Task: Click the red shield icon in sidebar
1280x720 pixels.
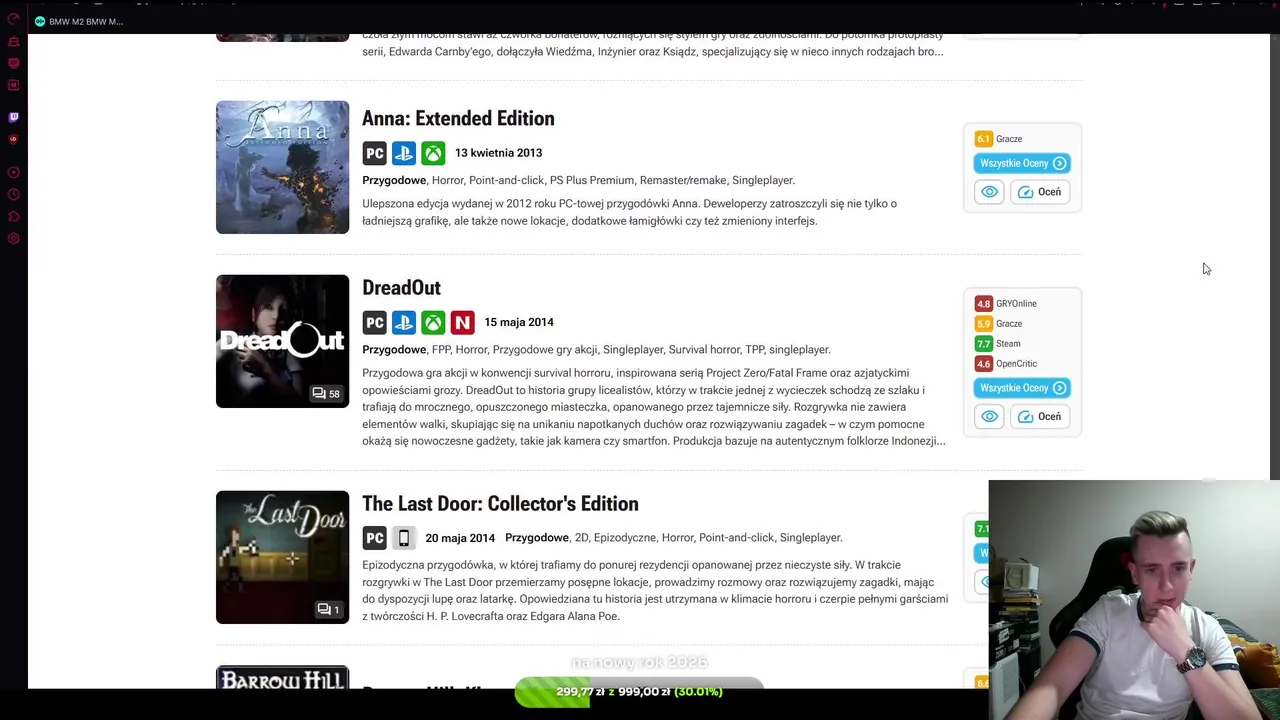Action: pos(13,139)
